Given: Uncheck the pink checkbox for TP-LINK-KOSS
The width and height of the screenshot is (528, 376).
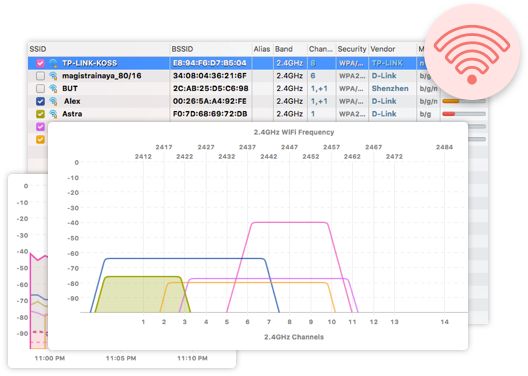Looking at the screenshot, I should pyautogui.click(x=40, y=63).
